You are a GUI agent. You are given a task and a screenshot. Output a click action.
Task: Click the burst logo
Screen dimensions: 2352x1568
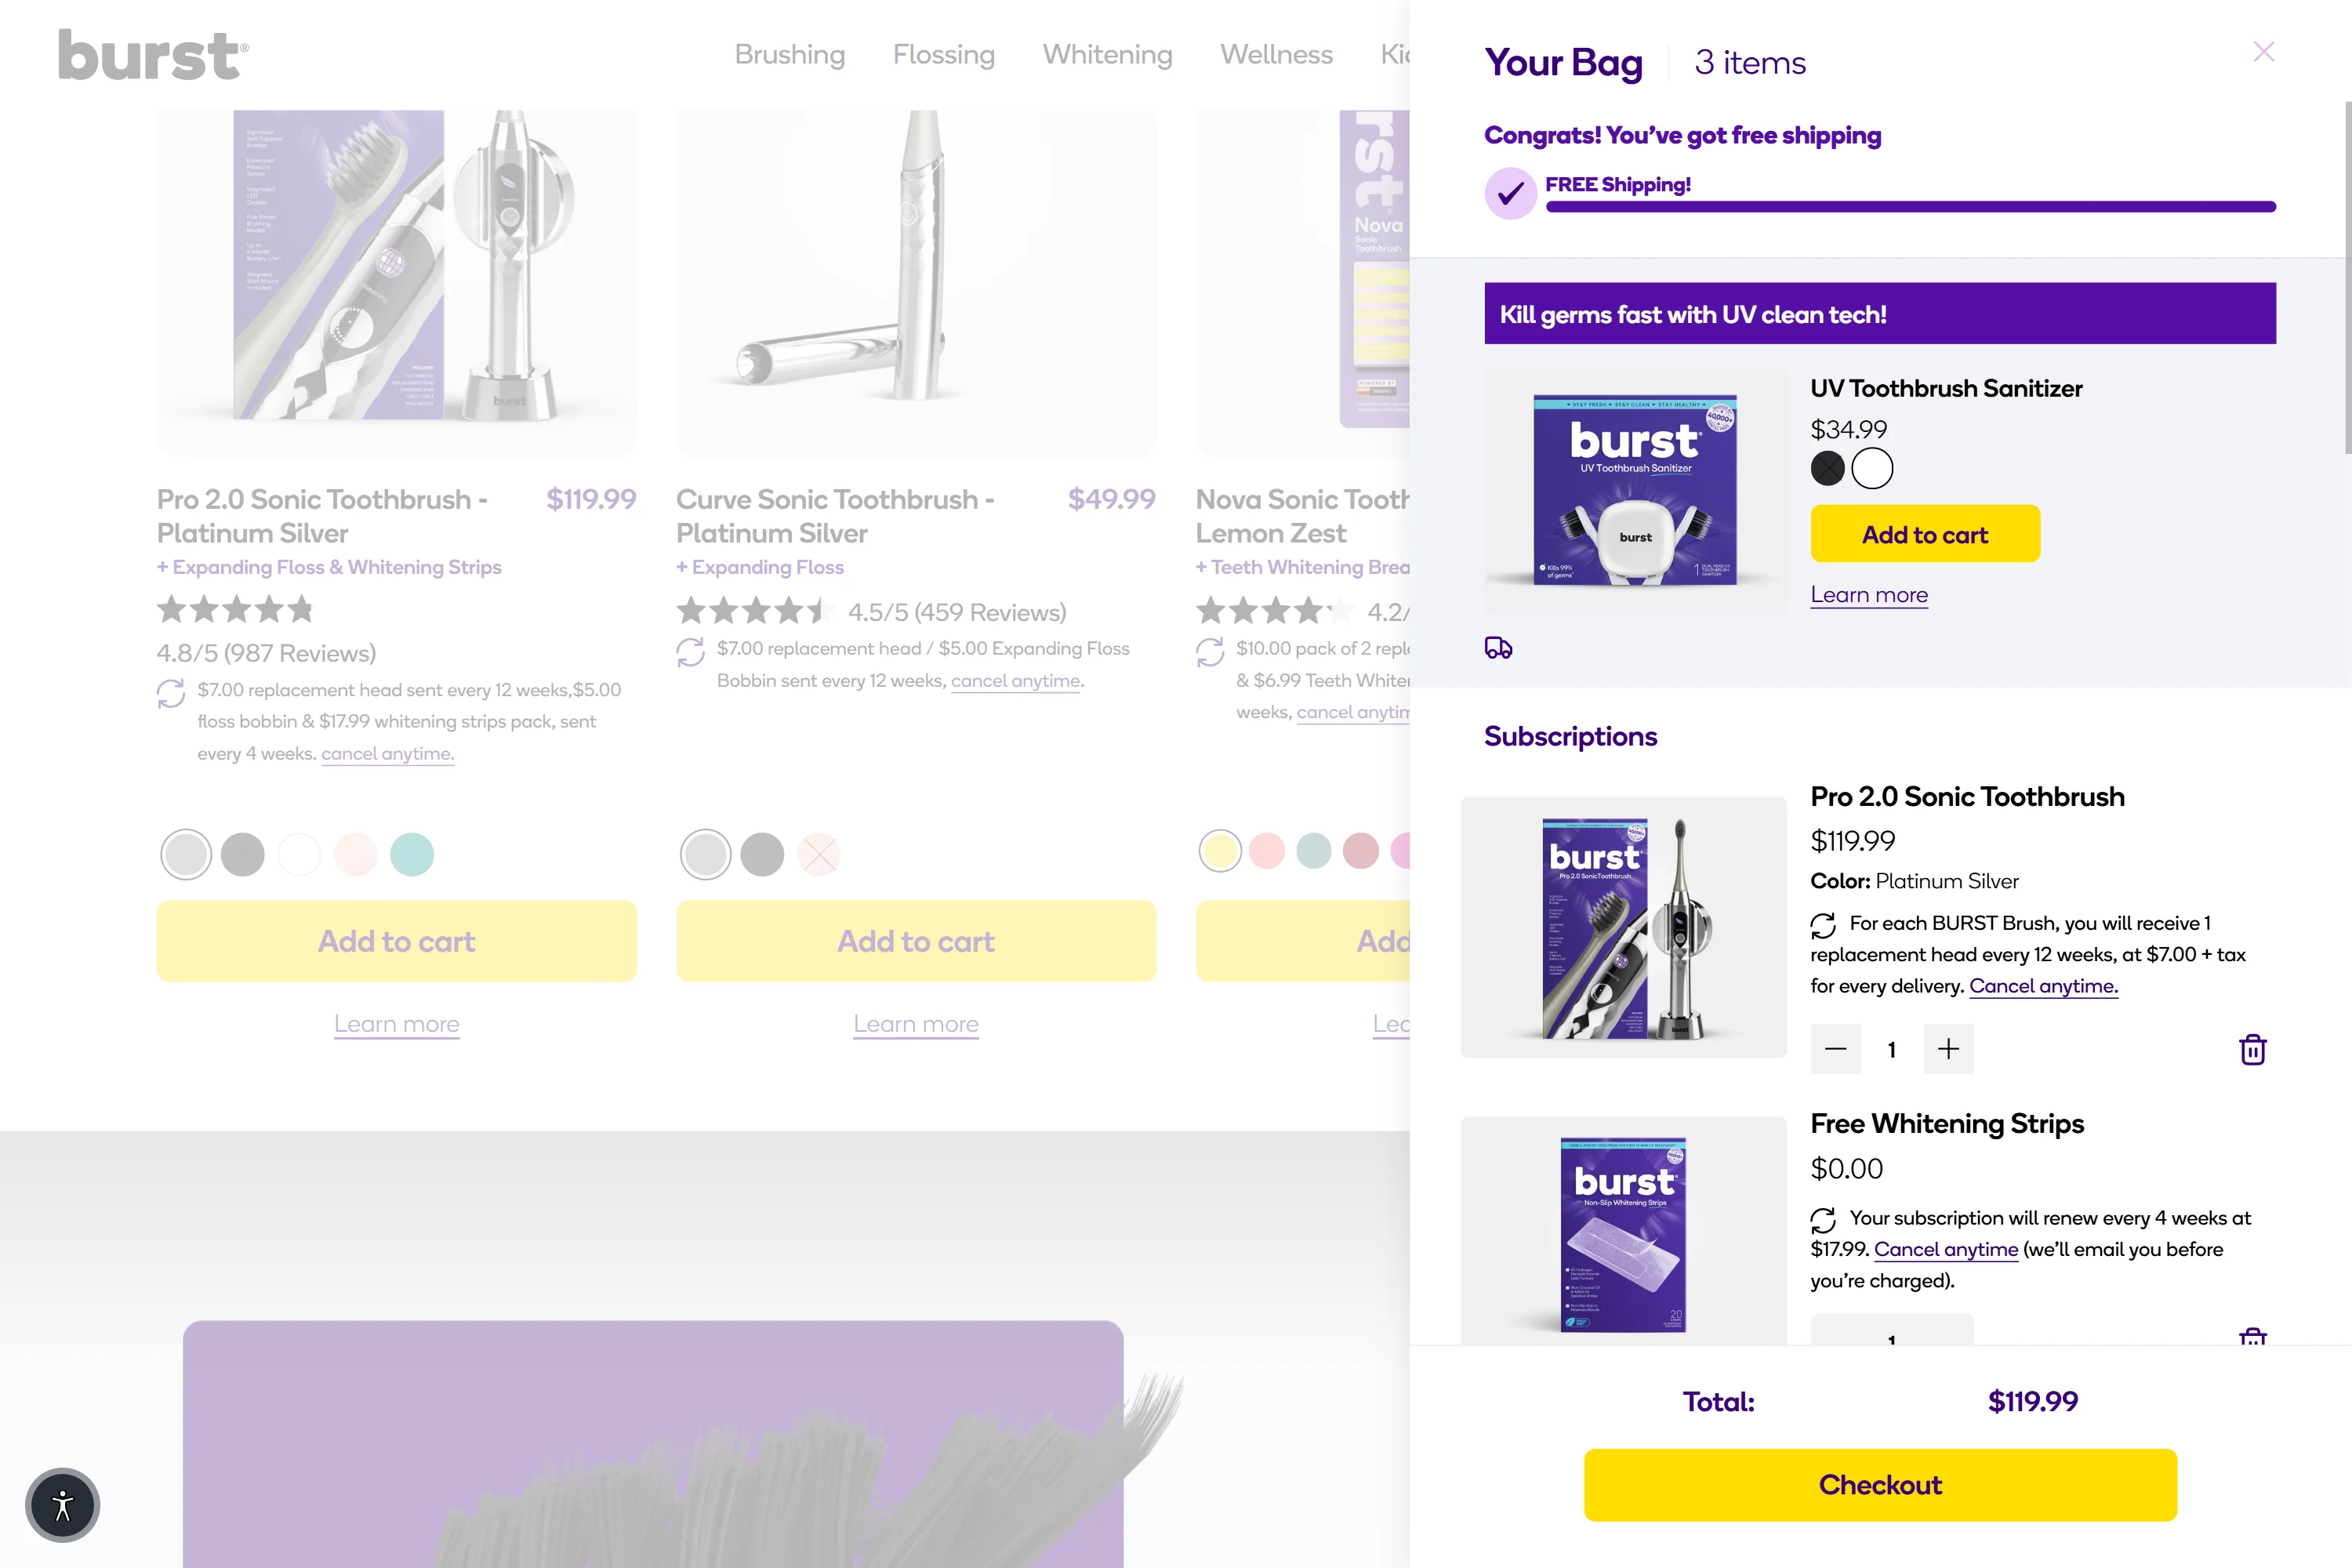[153, 55]
